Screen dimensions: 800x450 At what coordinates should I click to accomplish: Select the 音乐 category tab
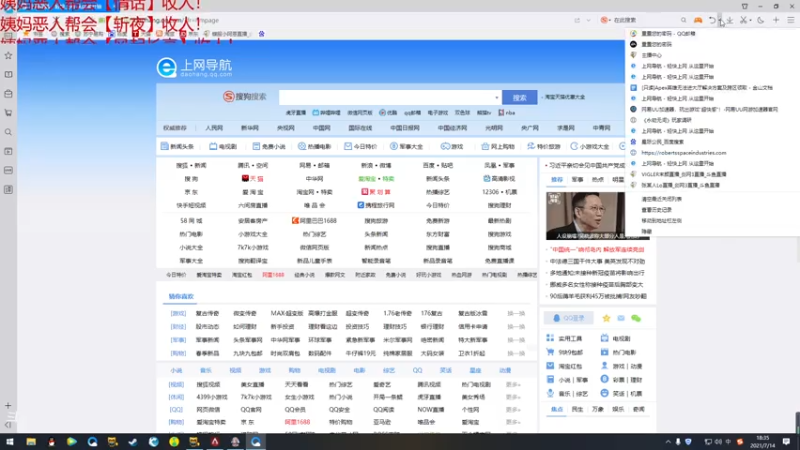(x=206, y=370)
